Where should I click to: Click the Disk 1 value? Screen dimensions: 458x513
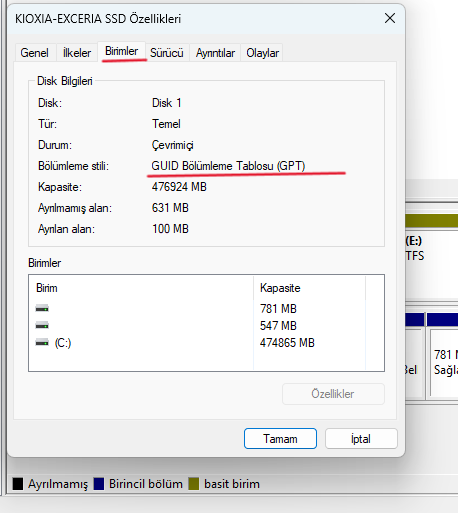click(167, 103)
